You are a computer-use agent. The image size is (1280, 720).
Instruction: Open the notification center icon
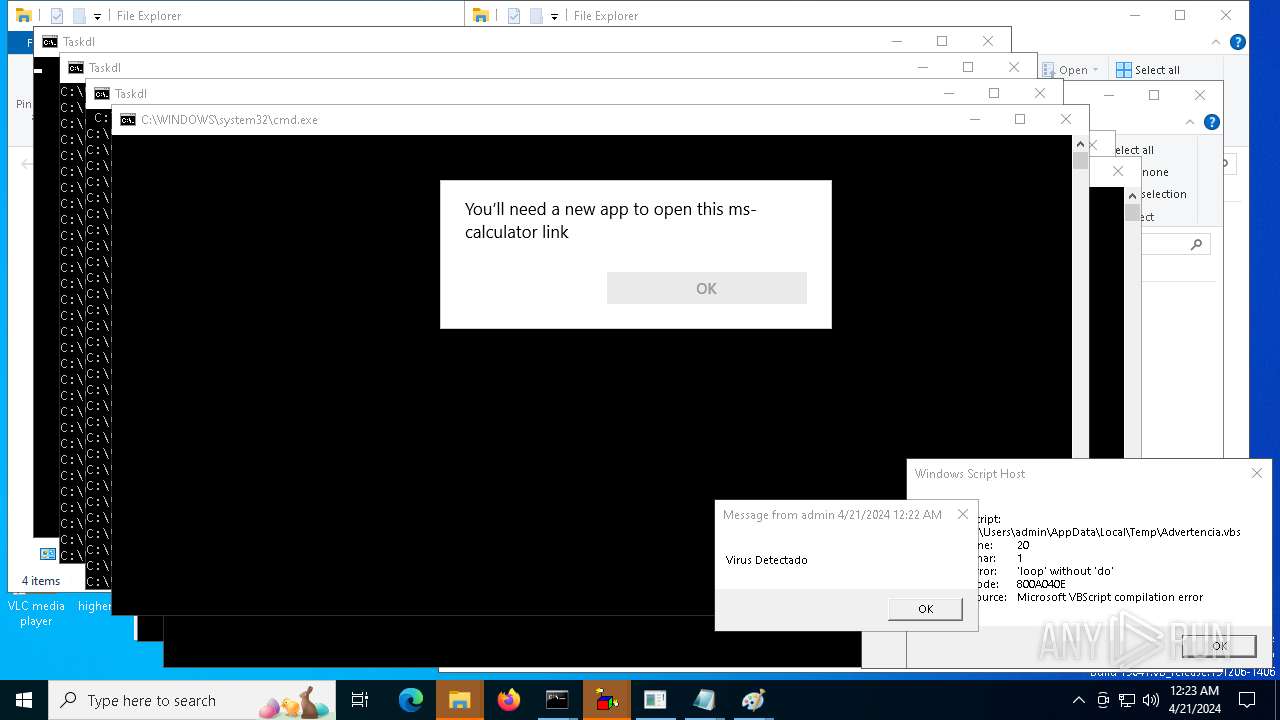(x=1247, y=700)
